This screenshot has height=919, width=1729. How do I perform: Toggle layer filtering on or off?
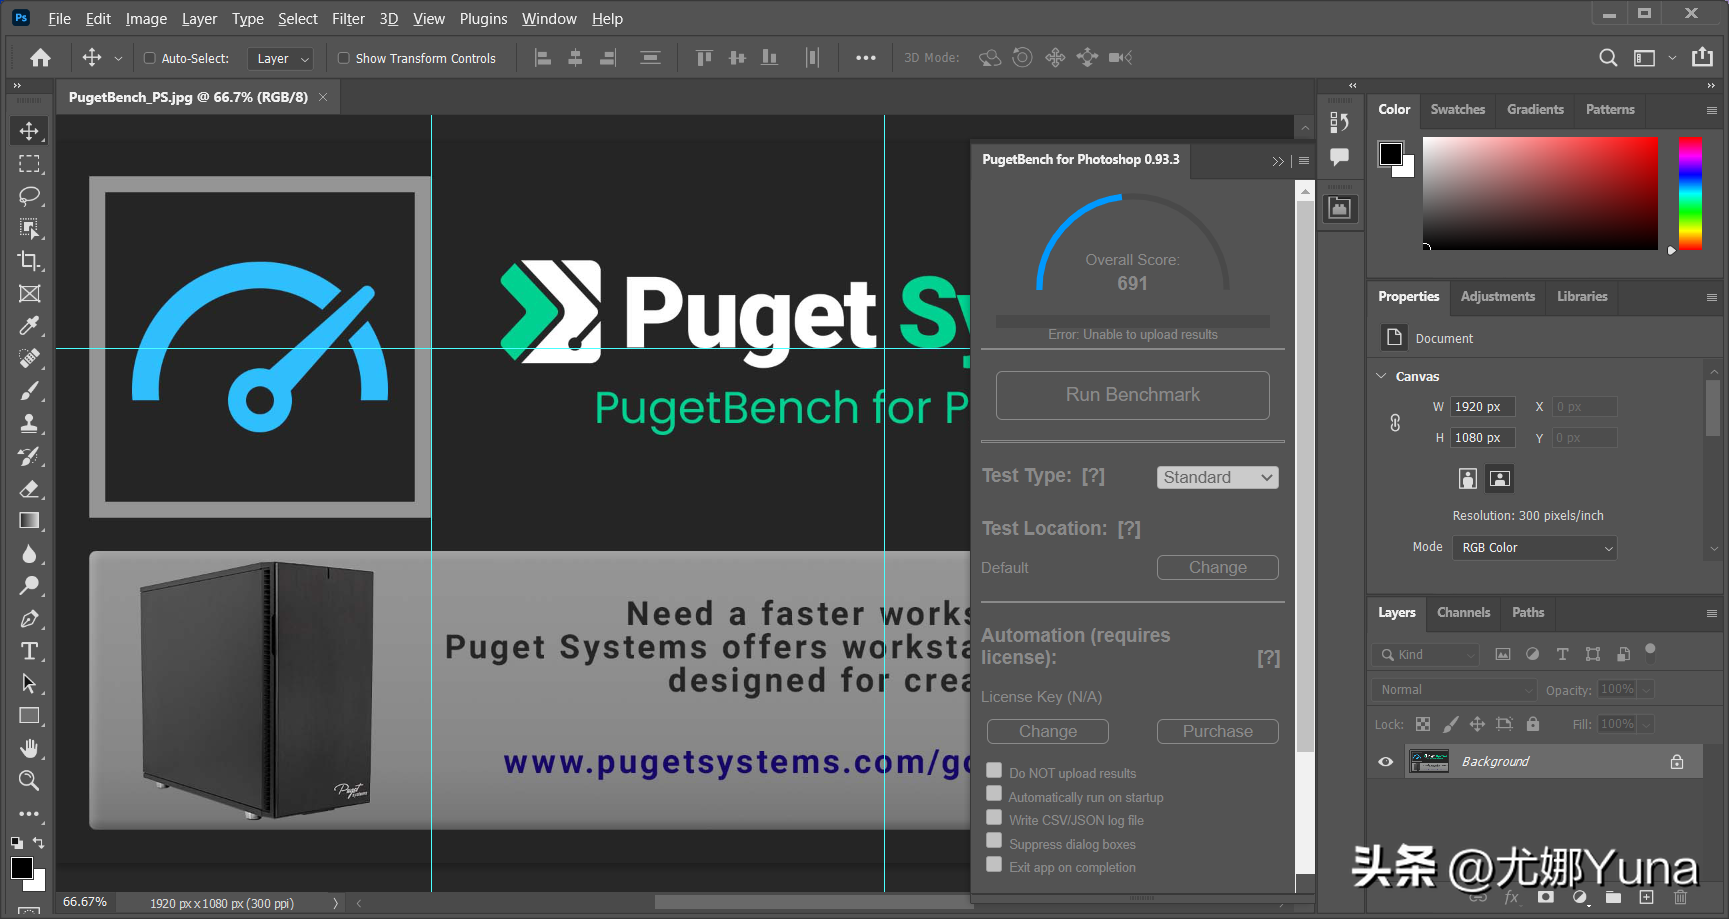1650,650
